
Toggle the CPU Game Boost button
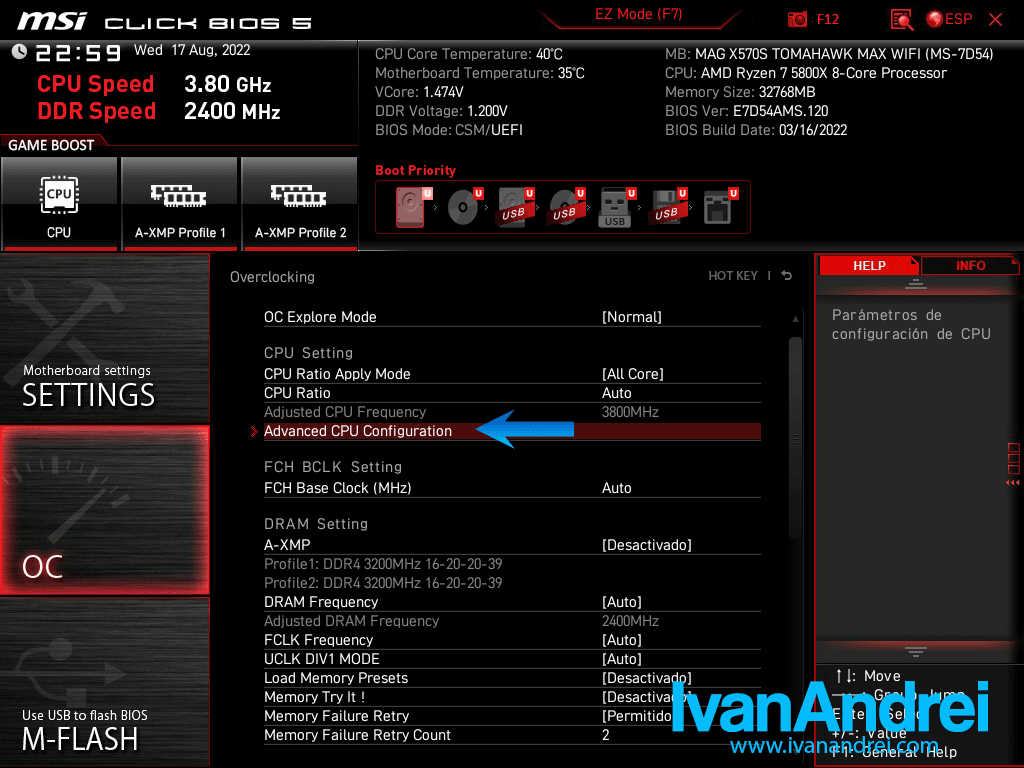click(x=59, y=203)
